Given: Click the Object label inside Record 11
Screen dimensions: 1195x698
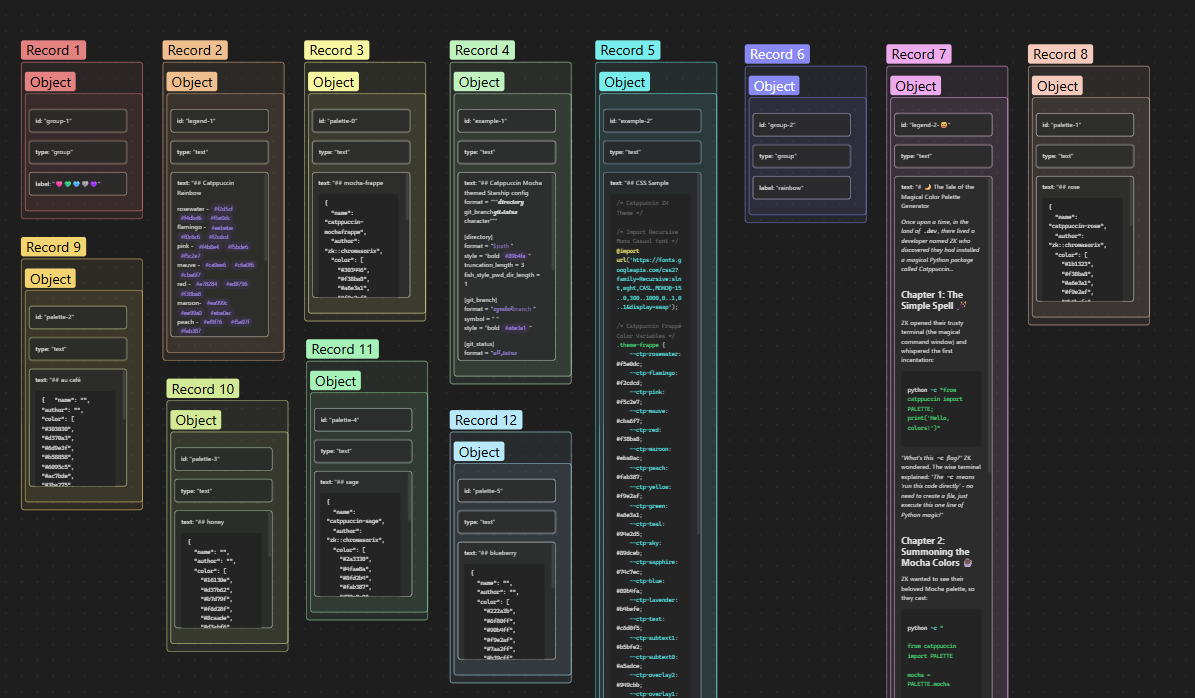Looking at the screenshot, I should coord(335,381).
